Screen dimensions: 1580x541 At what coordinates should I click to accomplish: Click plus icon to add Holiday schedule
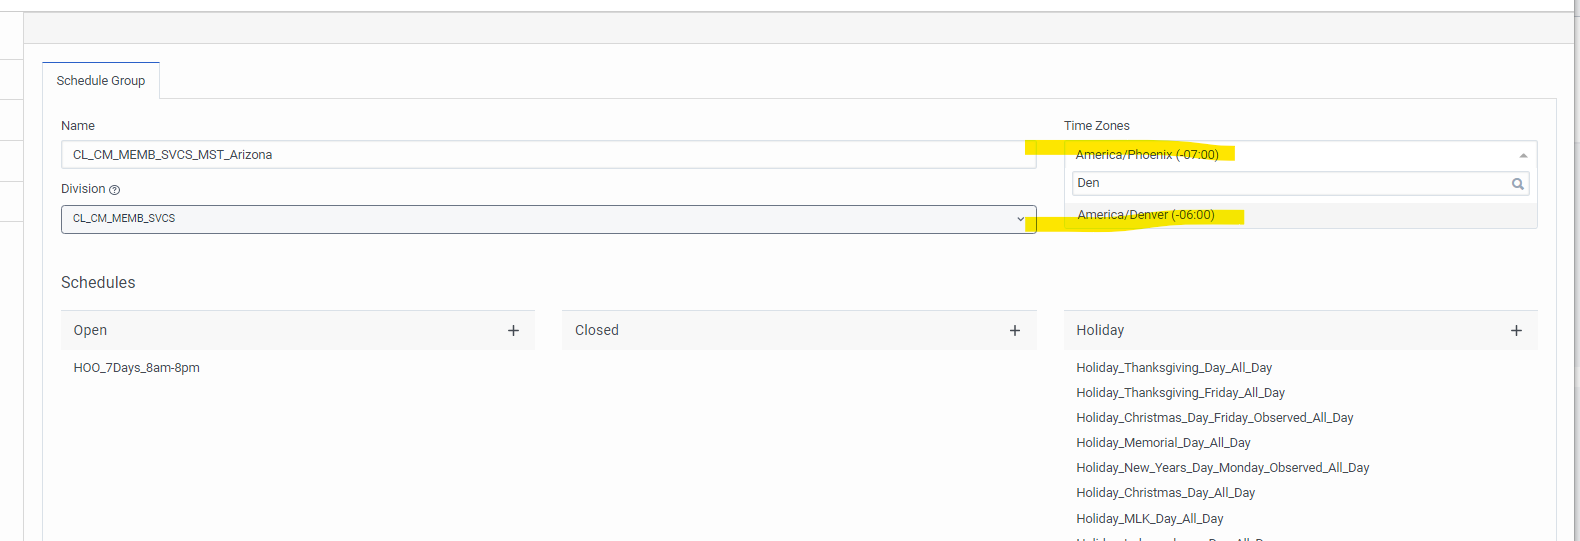tap(1516, 331)
